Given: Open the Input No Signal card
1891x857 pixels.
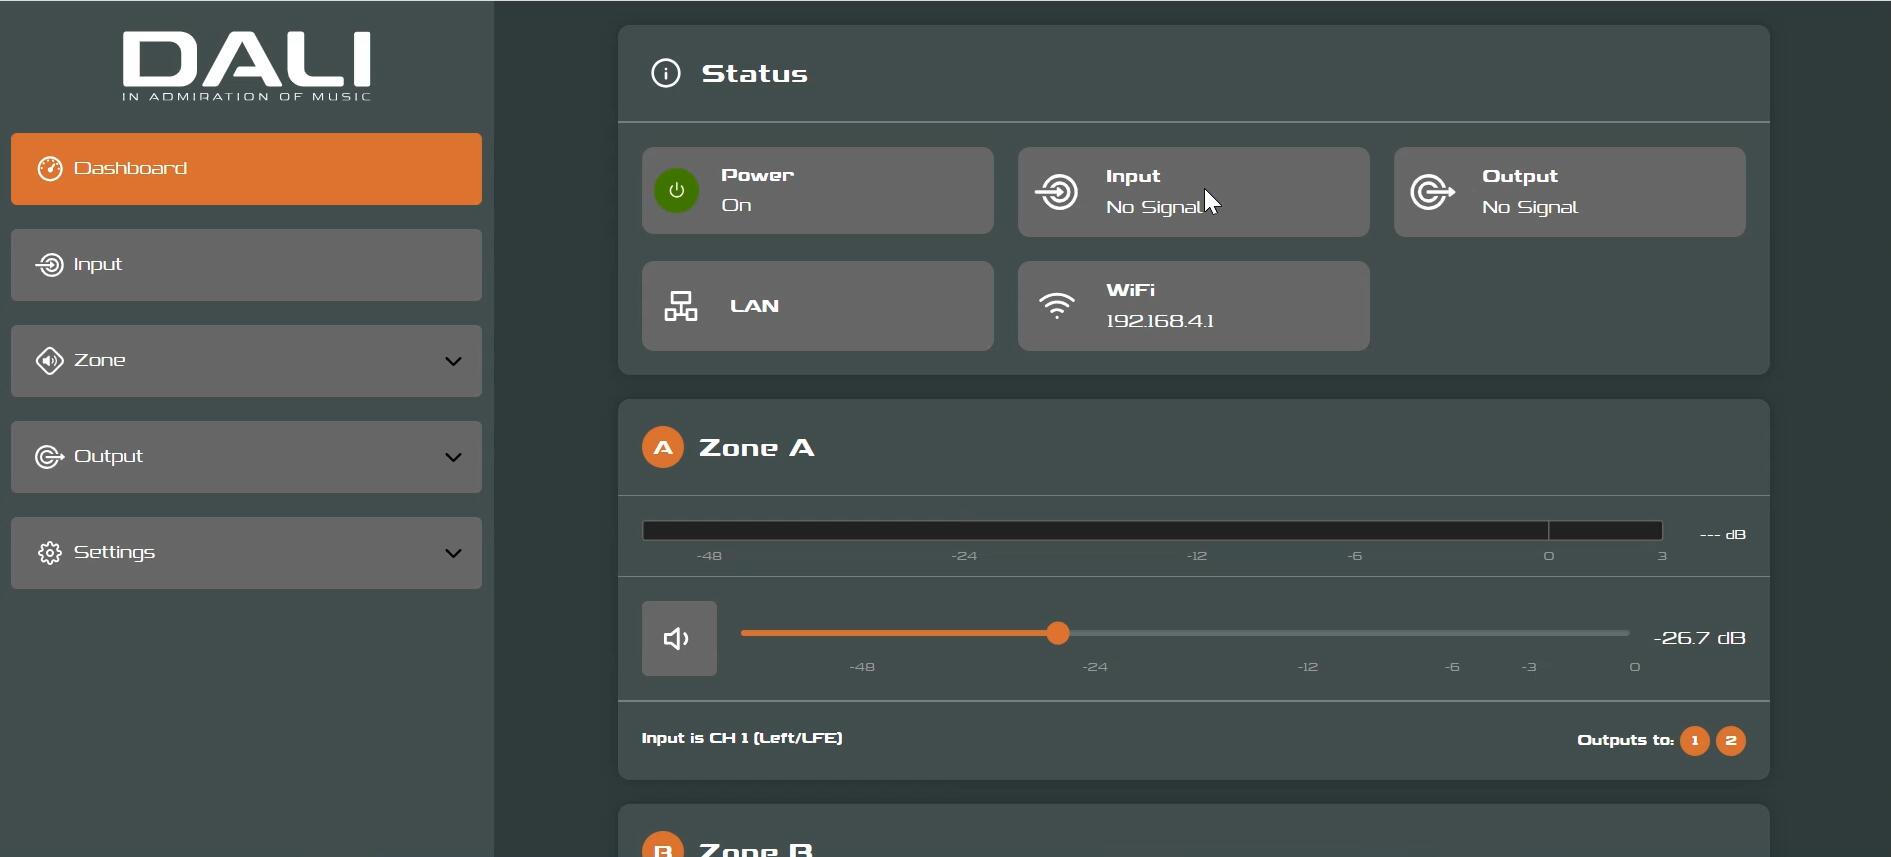Looking at the screenshot, I should [x=1194, y=192].
